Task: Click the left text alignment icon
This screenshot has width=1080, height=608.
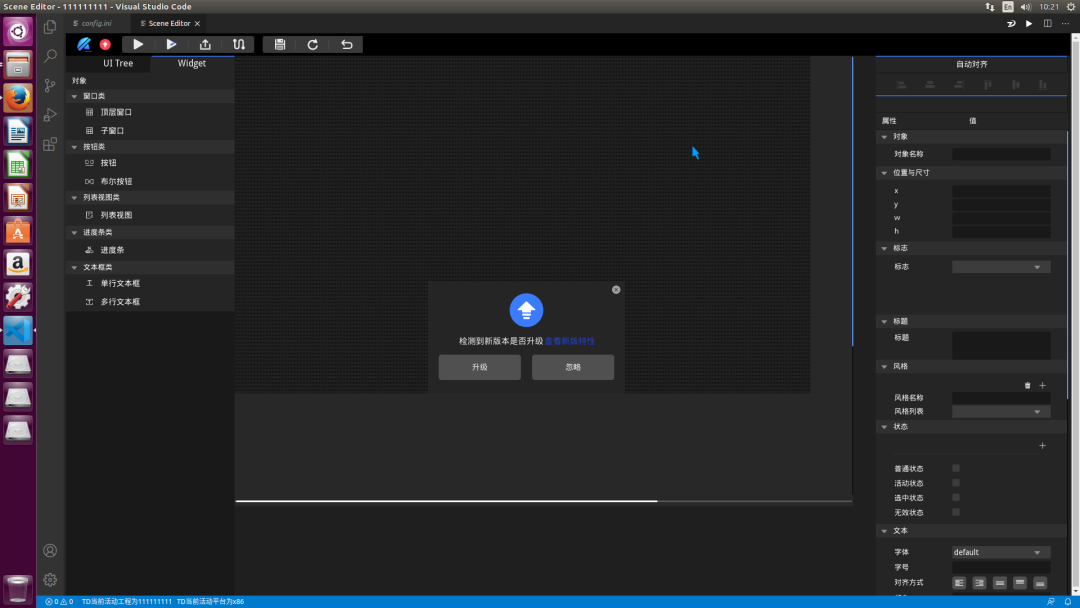Action: pyautogui.click(x=959, y=582)
